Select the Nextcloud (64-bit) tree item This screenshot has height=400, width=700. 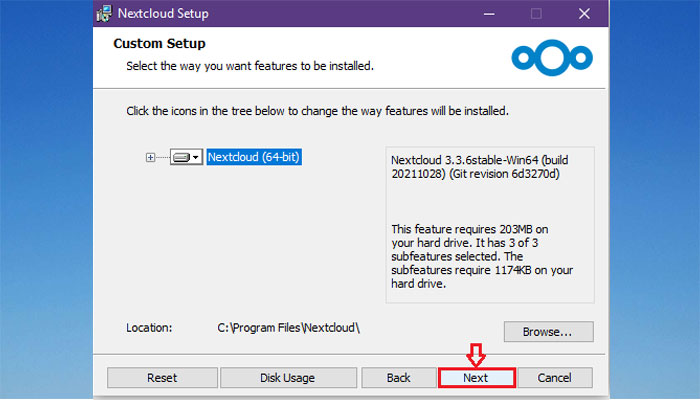pyautogui.click(x=254, y=157)
